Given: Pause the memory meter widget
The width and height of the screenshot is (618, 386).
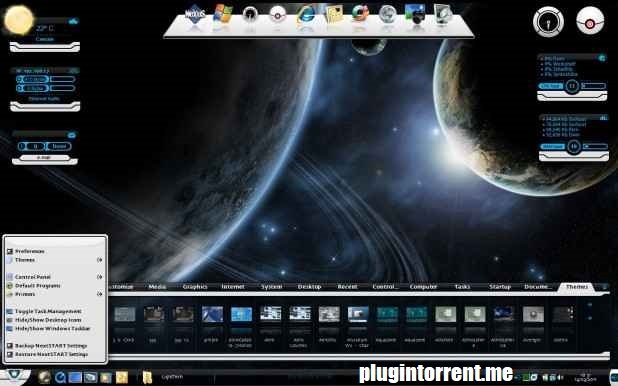Looking at the screenshot, I should 574,147.
